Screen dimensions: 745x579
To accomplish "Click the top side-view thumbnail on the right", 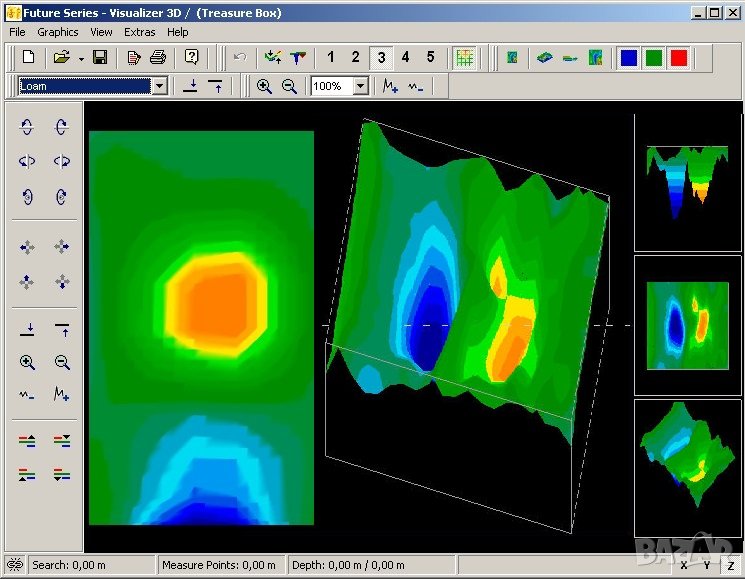I will pos(687,182).
